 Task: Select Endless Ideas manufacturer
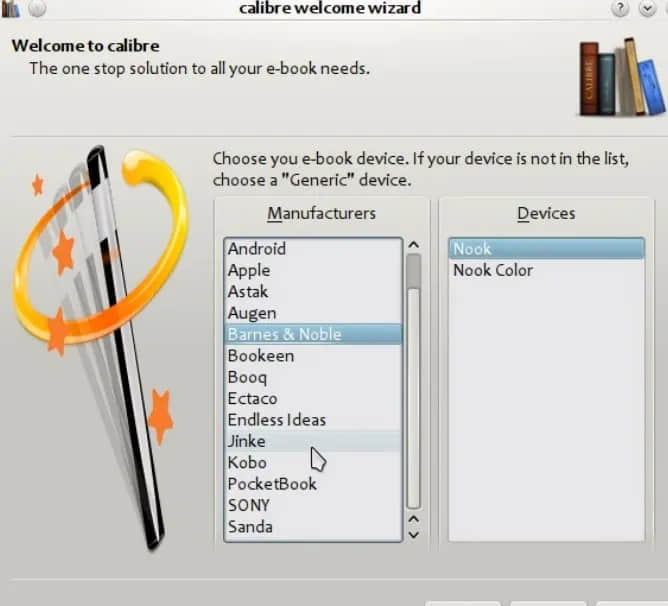313,420
